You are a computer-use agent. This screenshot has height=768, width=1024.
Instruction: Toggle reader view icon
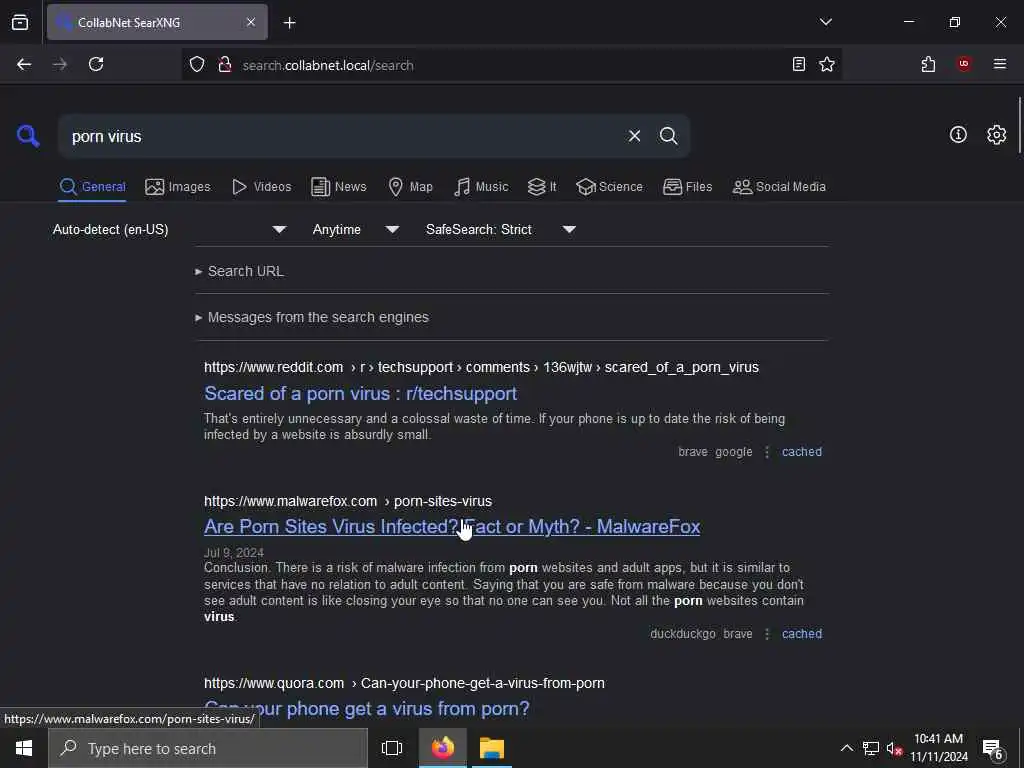click(799, 64)
